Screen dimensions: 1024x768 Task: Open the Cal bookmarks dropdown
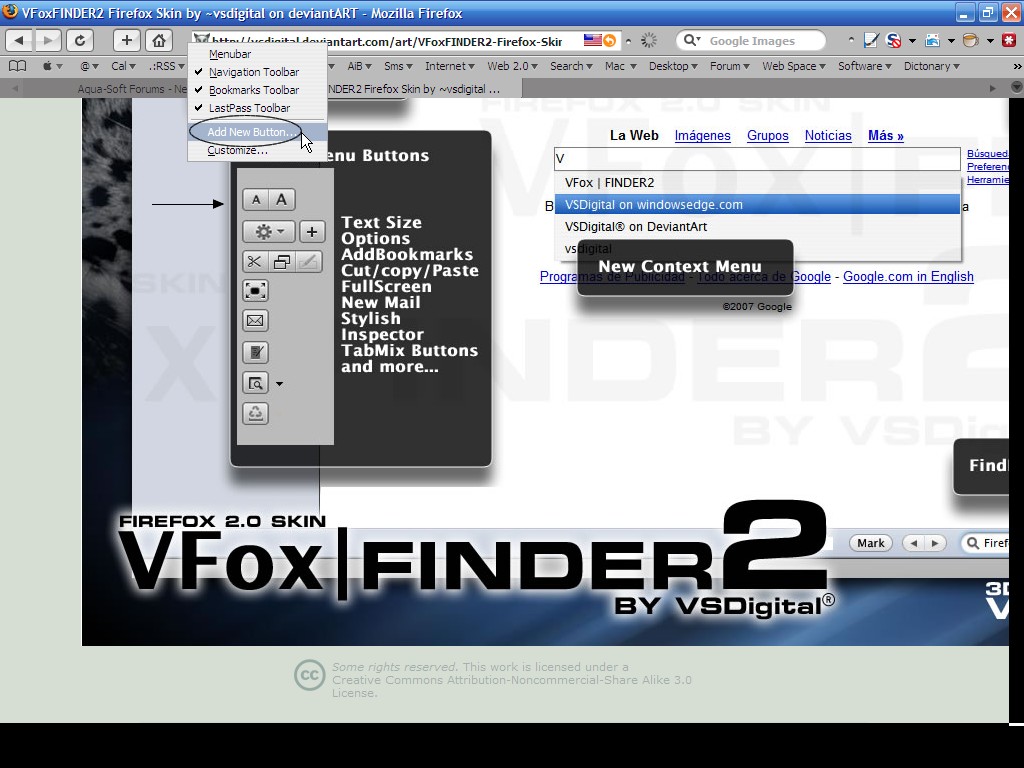pyautogui.click(x=123, y=66)
